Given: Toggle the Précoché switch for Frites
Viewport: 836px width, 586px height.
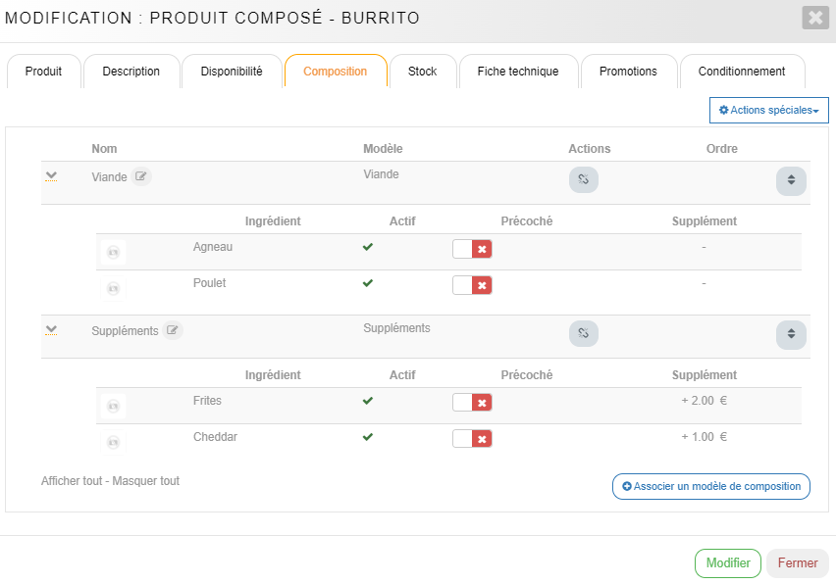Looking at the screenshot, I should [472, 402].
